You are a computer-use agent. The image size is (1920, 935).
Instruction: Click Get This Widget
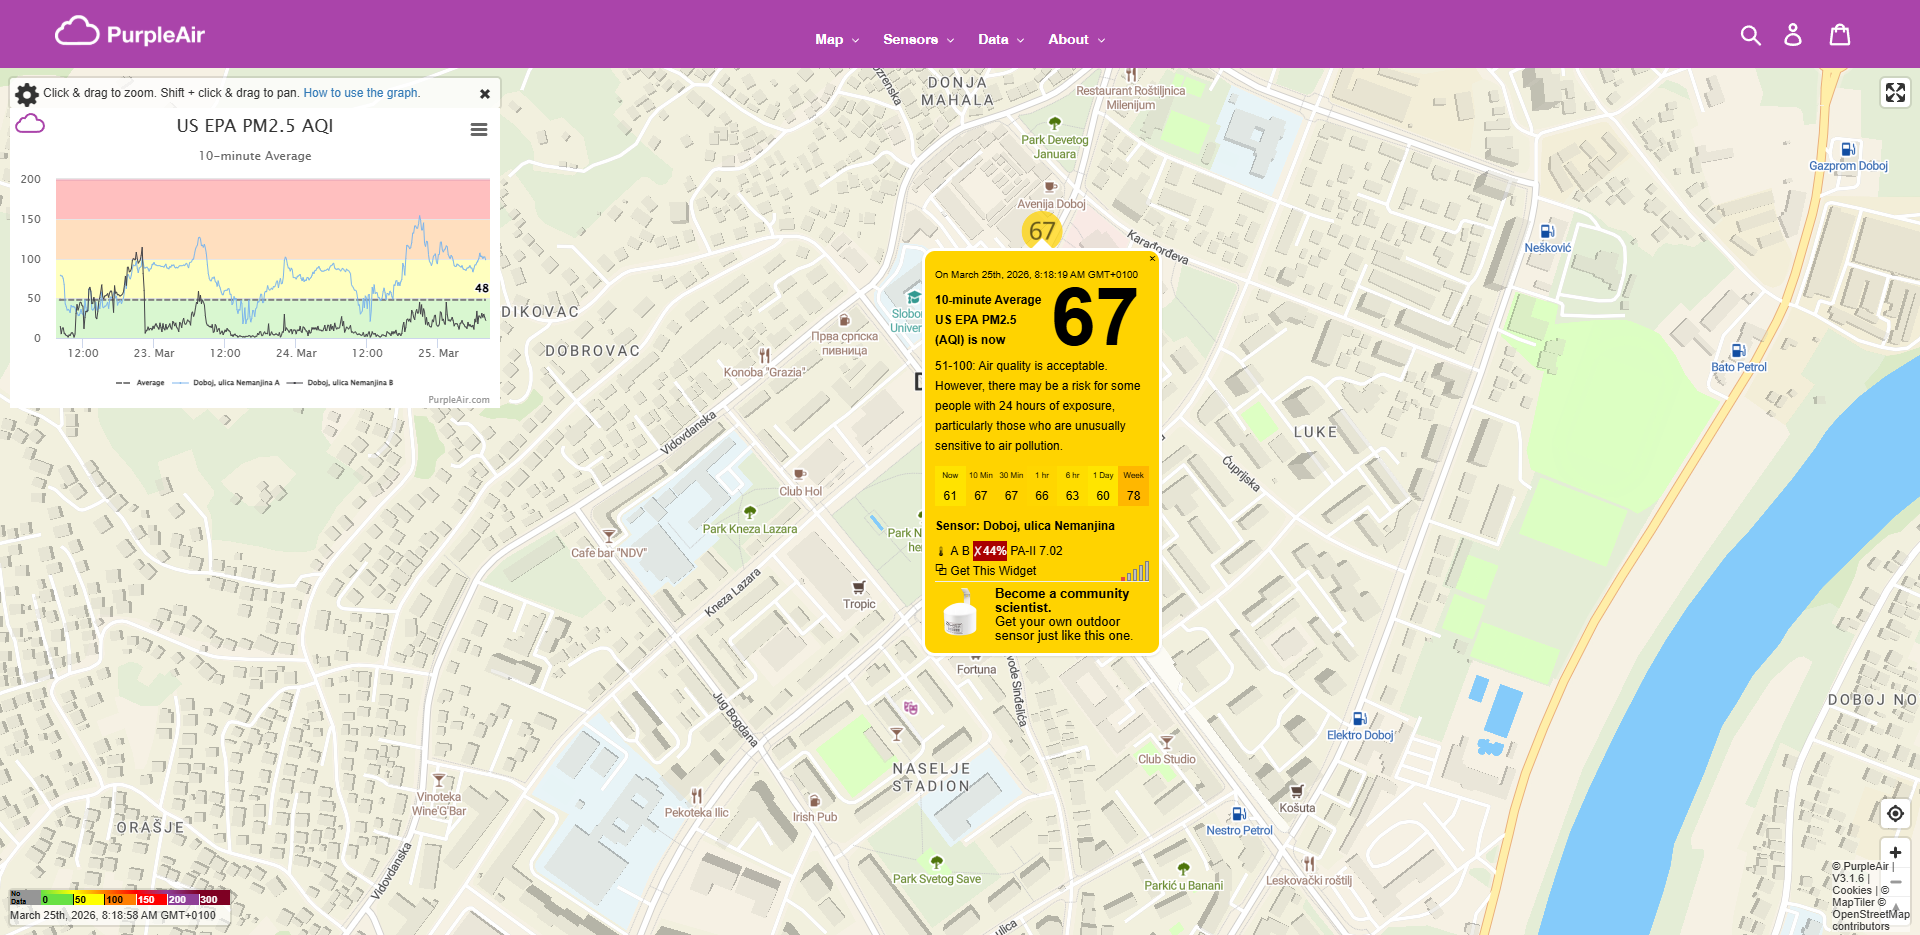click(992, 570)
